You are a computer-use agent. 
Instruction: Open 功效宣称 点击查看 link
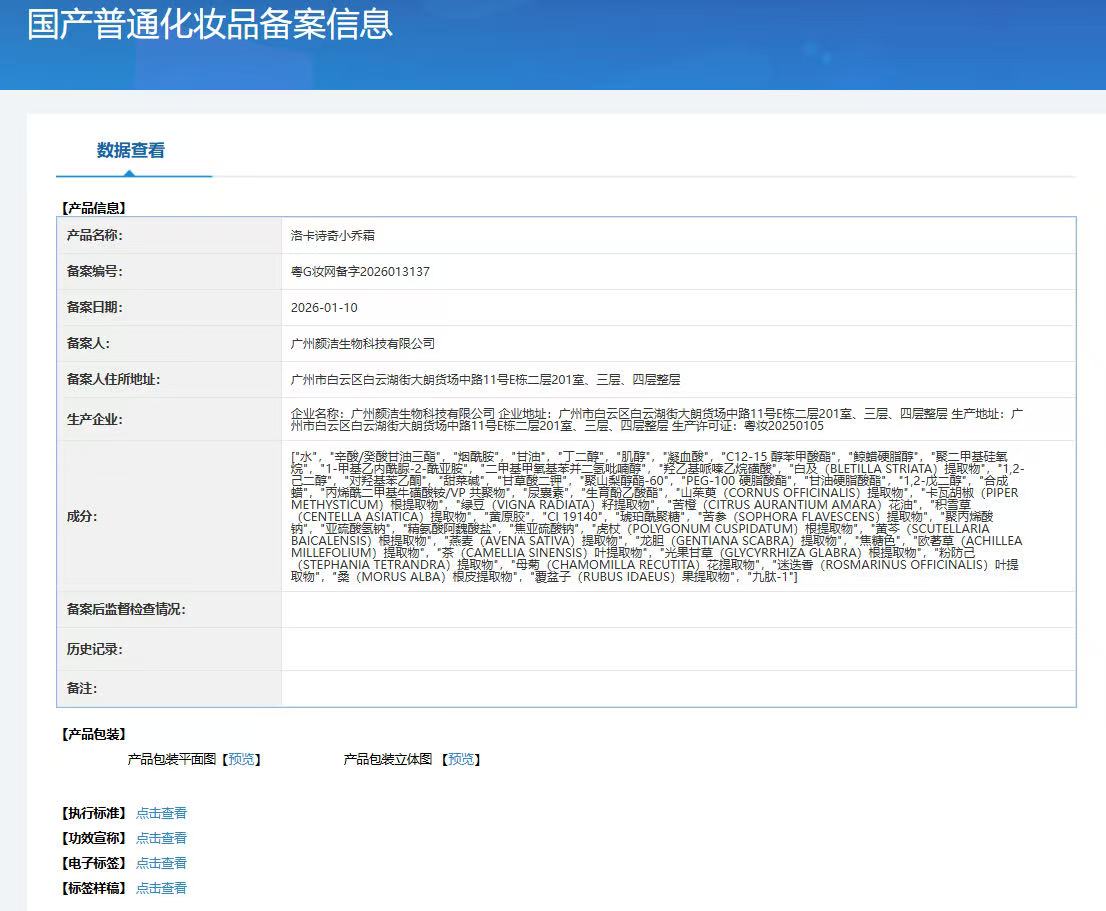coord(162,838)
